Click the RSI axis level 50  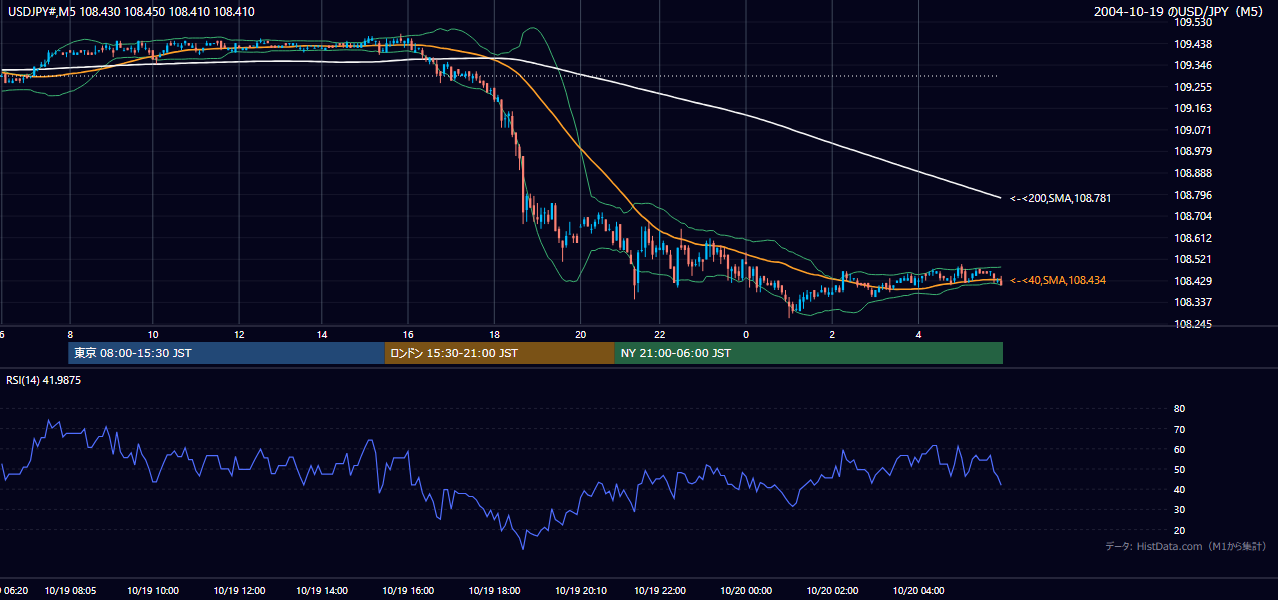coord(1179,469)
